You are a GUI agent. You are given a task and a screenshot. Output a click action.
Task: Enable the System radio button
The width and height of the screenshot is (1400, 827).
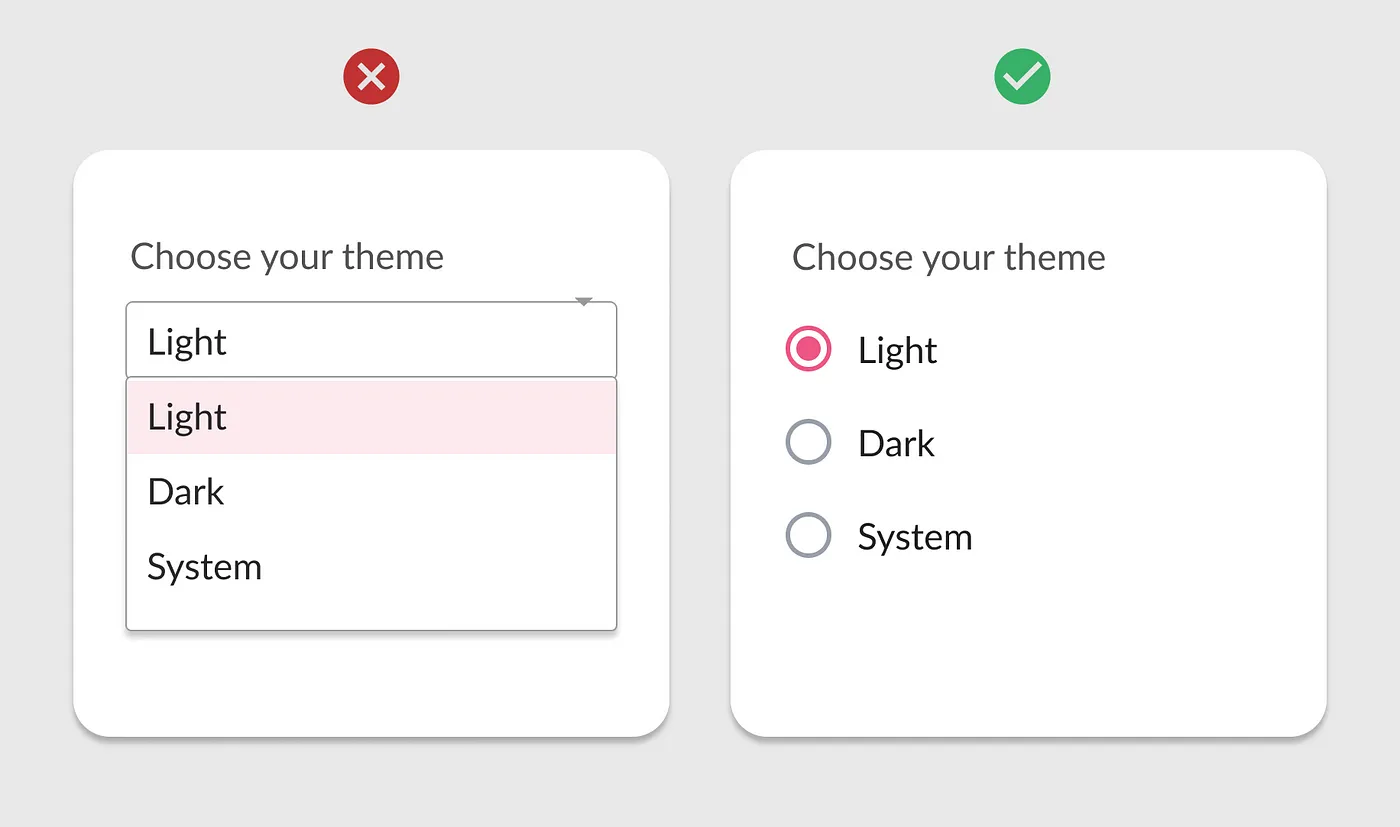tap(808, 535)
